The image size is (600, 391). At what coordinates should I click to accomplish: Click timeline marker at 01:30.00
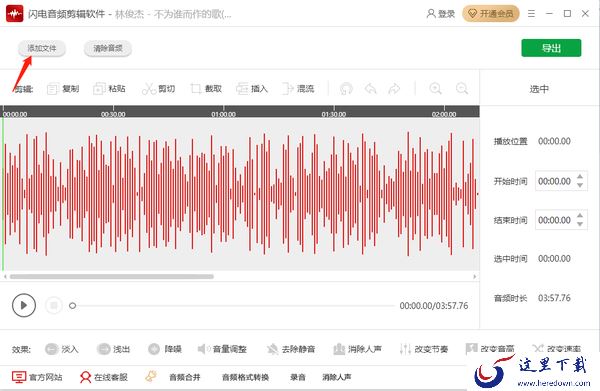334,114
